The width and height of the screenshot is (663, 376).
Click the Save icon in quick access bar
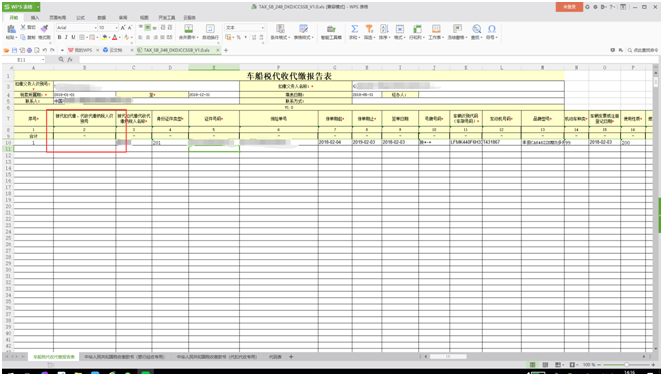coord(14,50)
